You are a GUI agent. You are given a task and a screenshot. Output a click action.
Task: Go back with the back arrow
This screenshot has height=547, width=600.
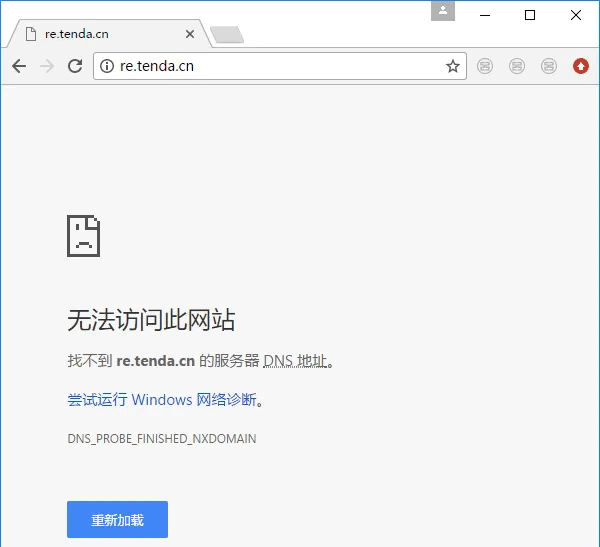pyautogui.click(x=19, y=66)
